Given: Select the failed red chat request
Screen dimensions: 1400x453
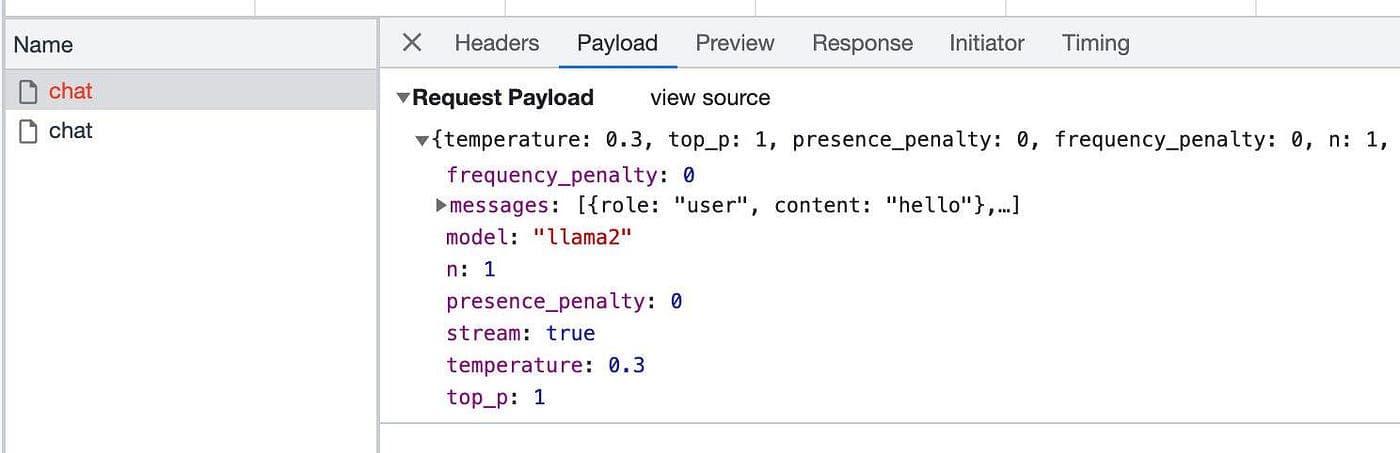Looking at the screenshot, I should [x=70, y=91].
